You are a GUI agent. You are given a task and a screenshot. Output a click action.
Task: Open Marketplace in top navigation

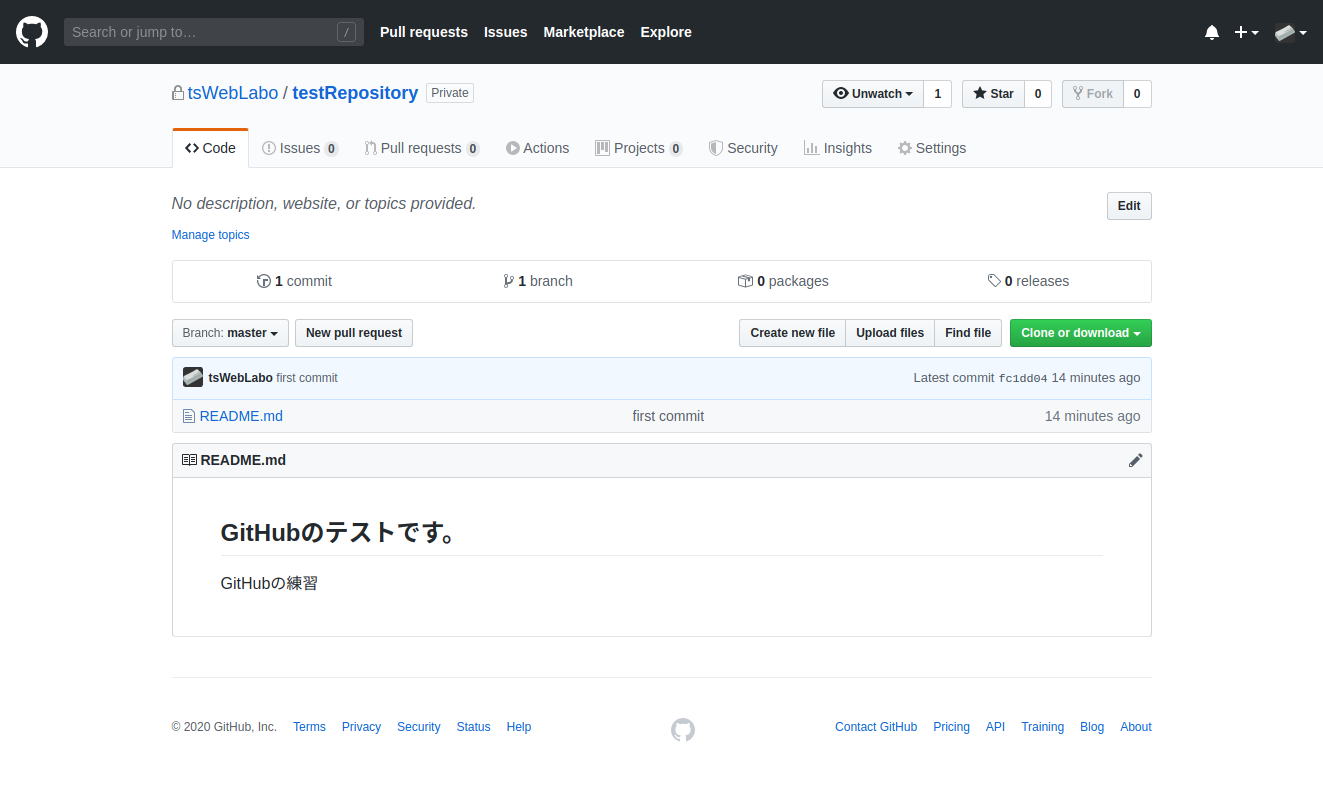coord(584,32)
